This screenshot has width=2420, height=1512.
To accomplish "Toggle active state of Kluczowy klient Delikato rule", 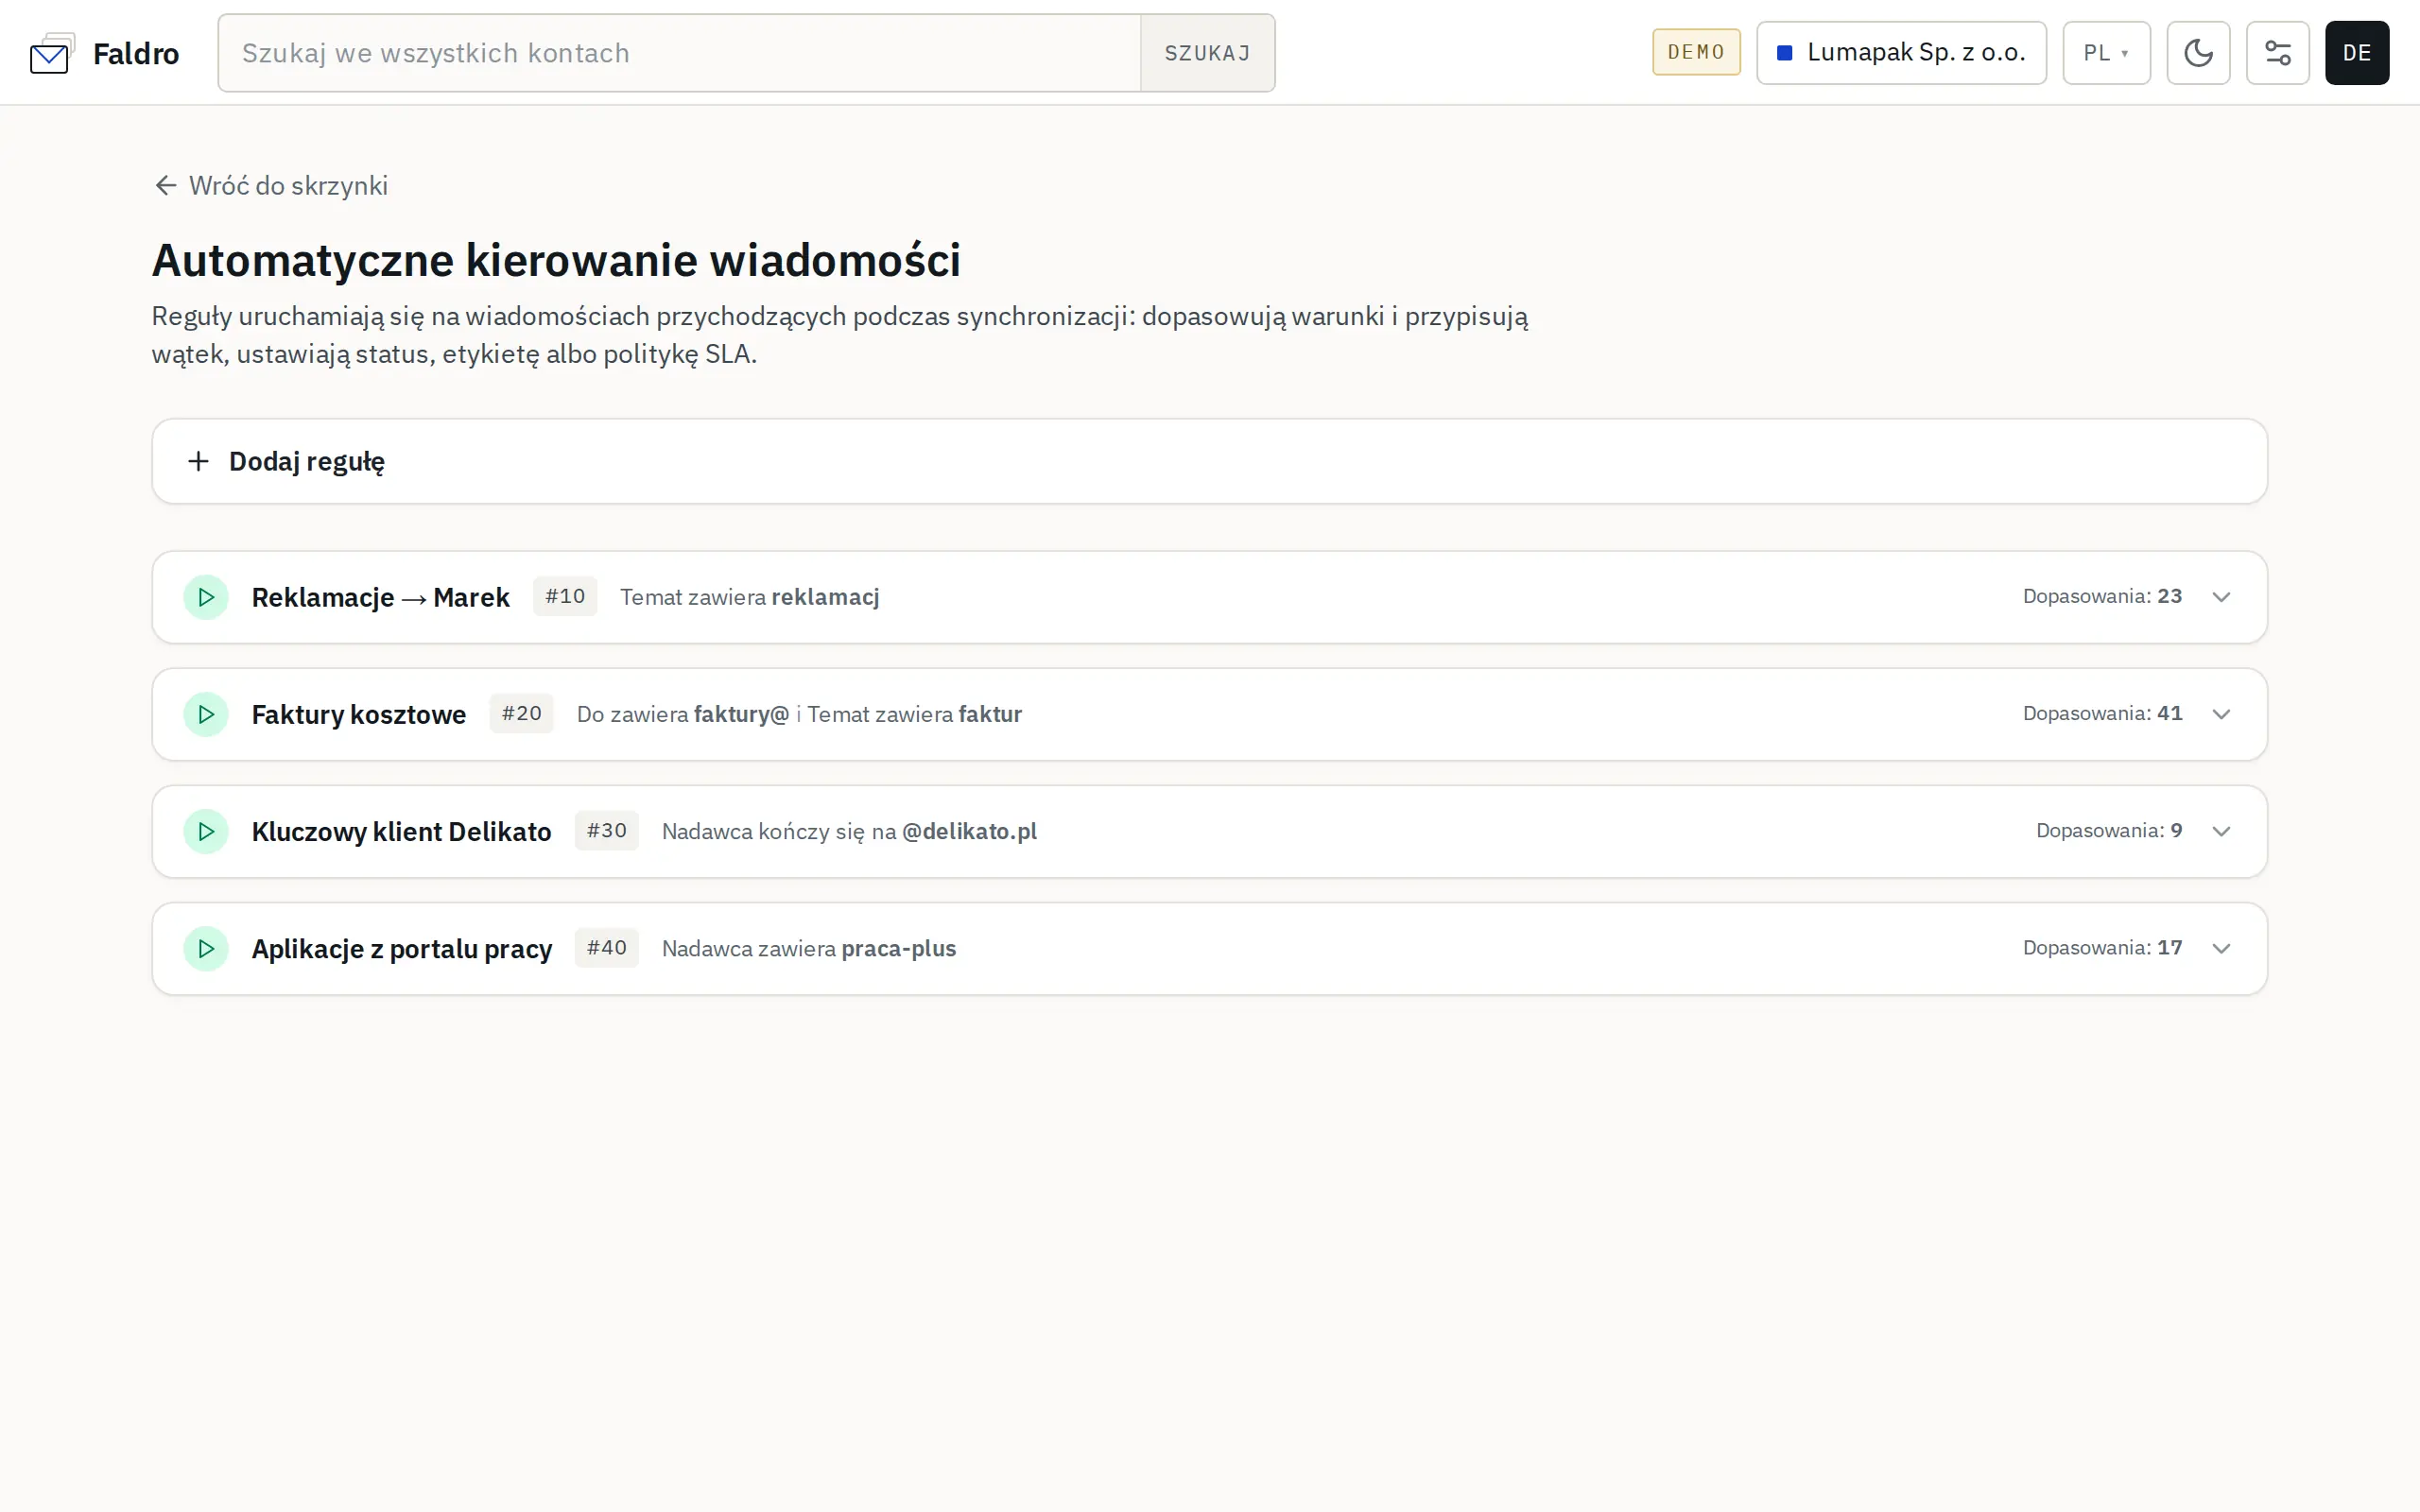I will point(206,831).
